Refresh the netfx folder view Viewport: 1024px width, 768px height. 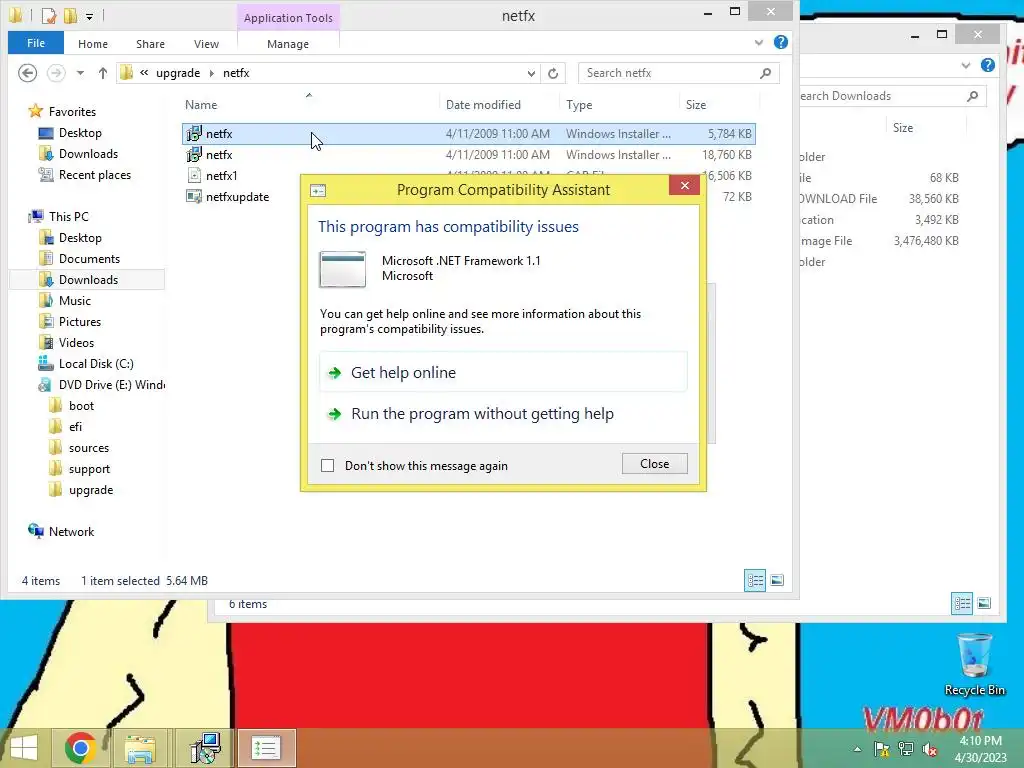[553, 73]
